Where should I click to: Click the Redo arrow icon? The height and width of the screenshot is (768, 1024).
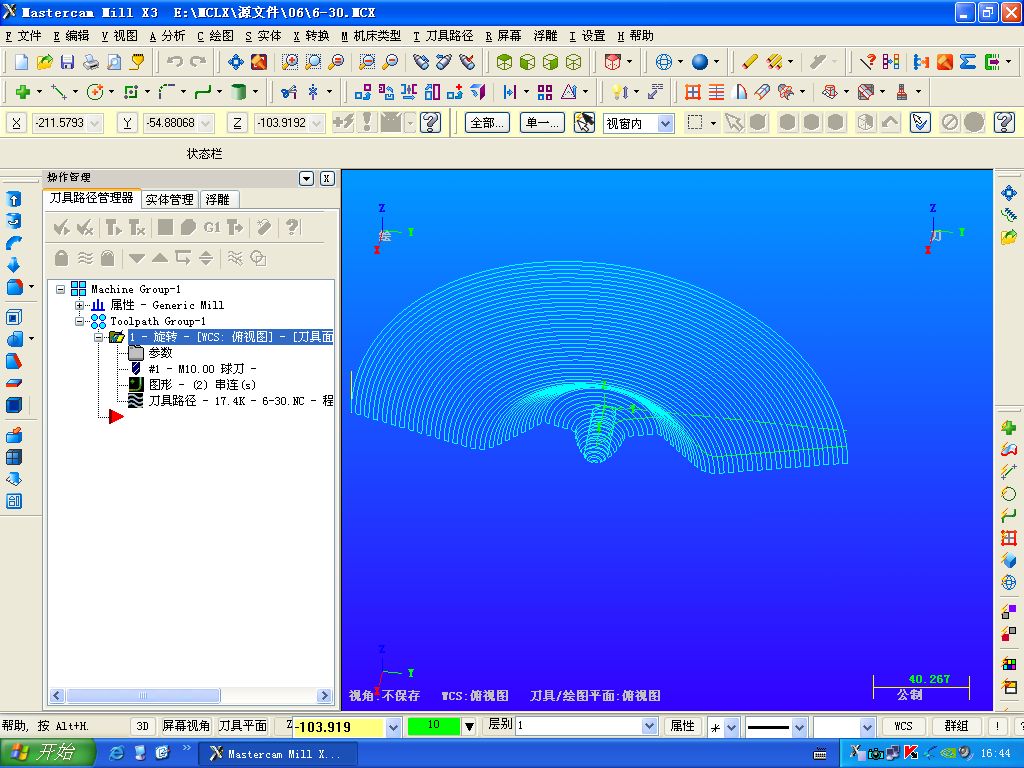click(x=198, y=62)
